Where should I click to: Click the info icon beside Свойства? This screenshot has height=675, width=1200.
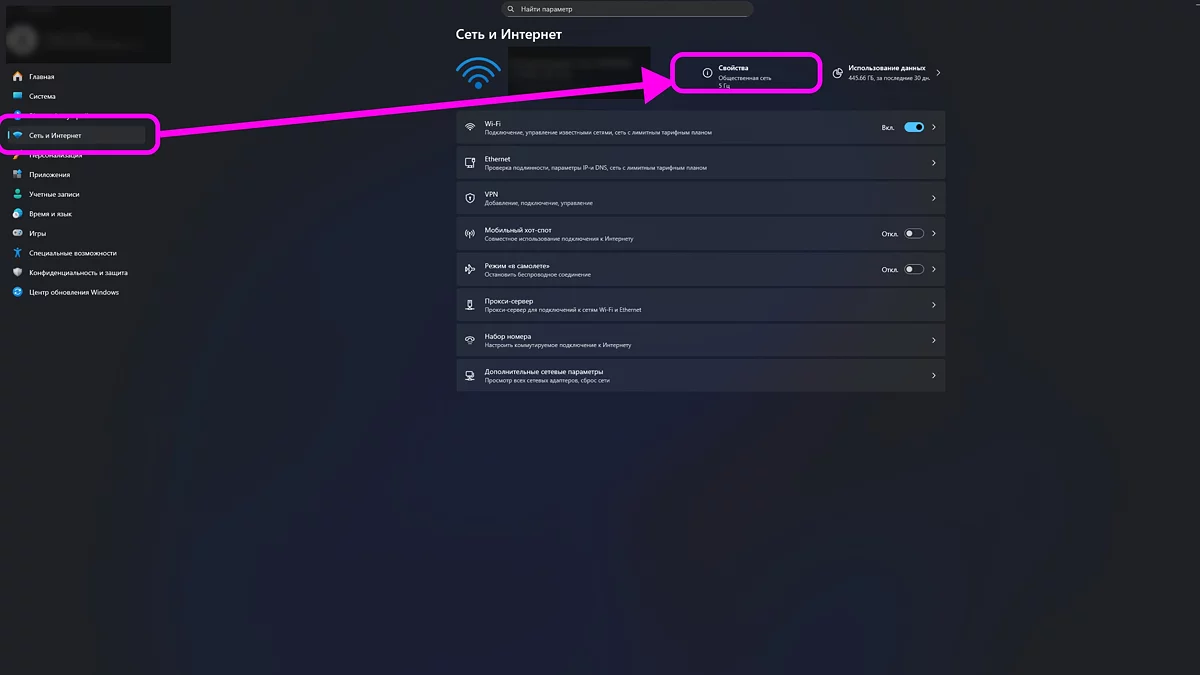[x=707, y=73]
